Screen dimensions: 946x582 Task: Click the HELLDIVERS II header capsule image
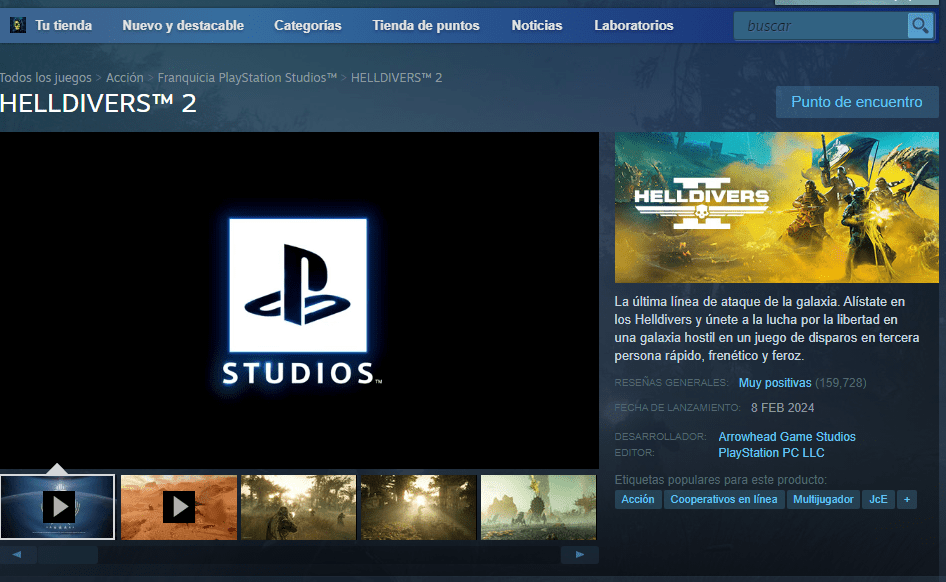[776, 207]
